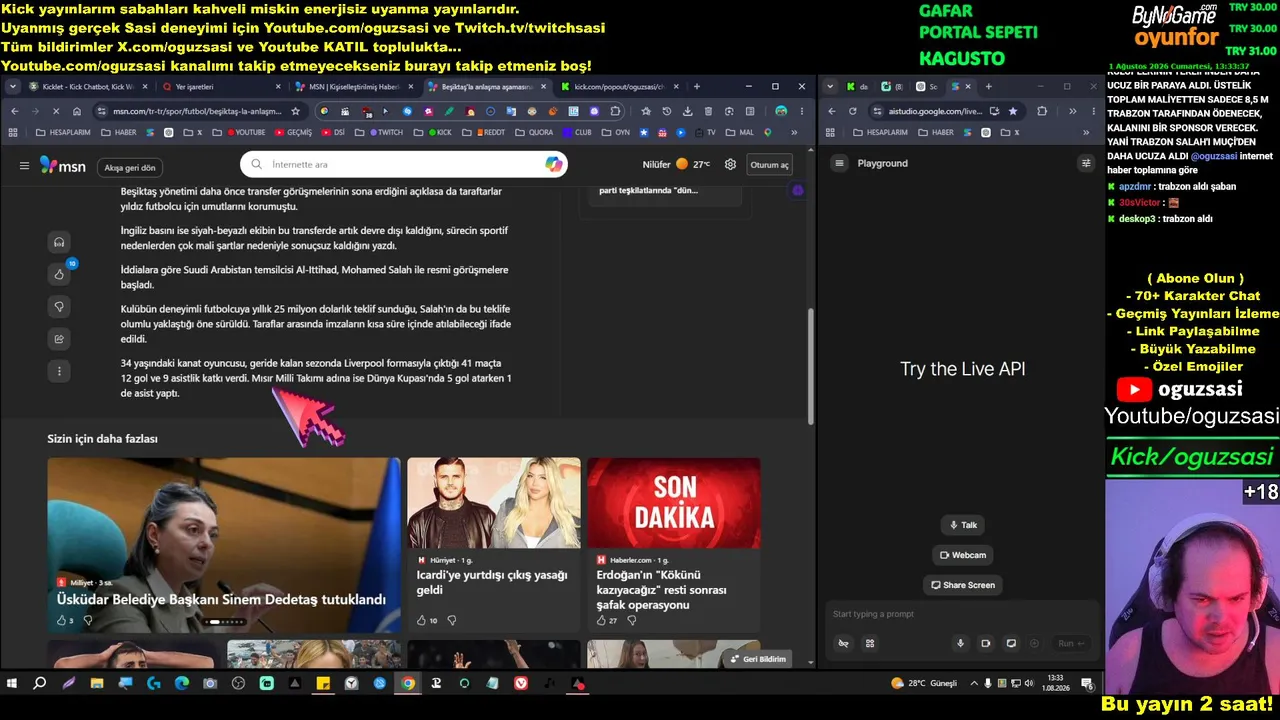Open AI Studio run settings panel

click(1086, 163)
